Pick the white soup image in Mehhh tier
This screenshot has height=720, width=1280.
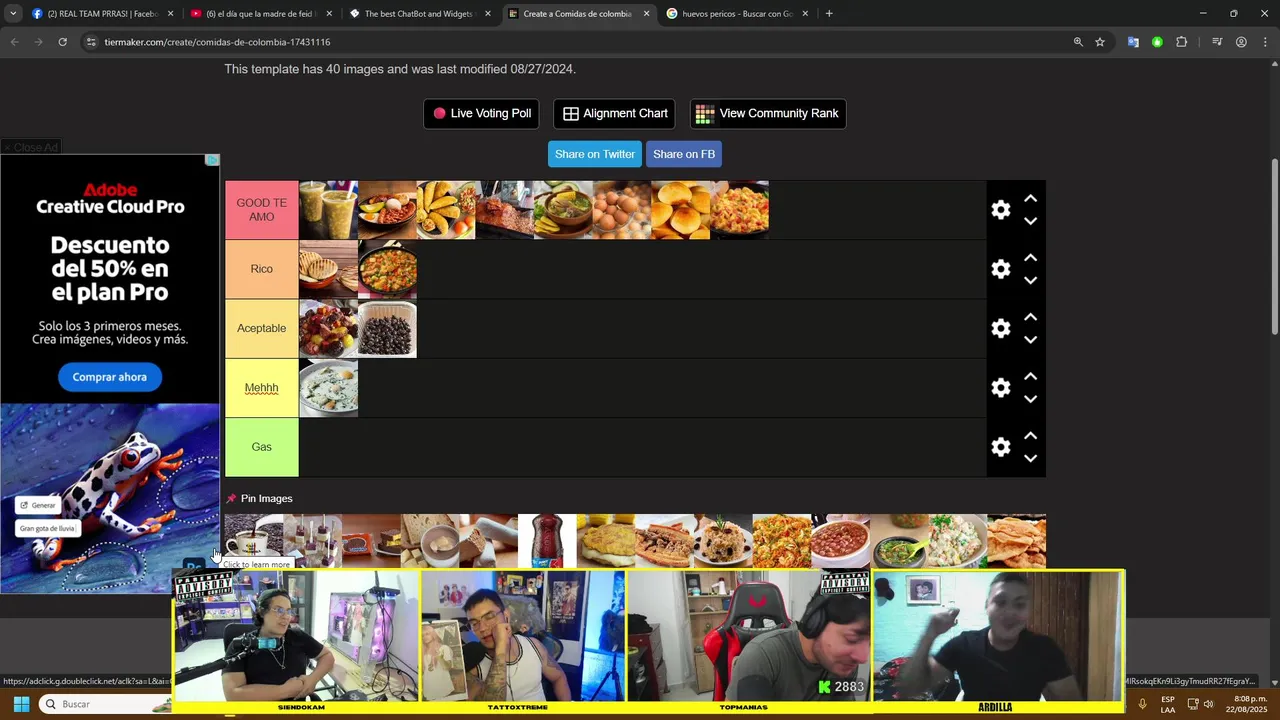[x=328, y=388]
